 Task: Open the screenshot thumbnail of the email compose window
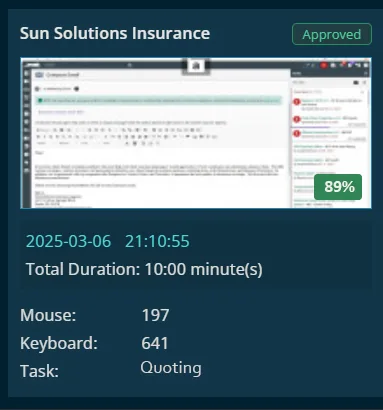[196, 133]
